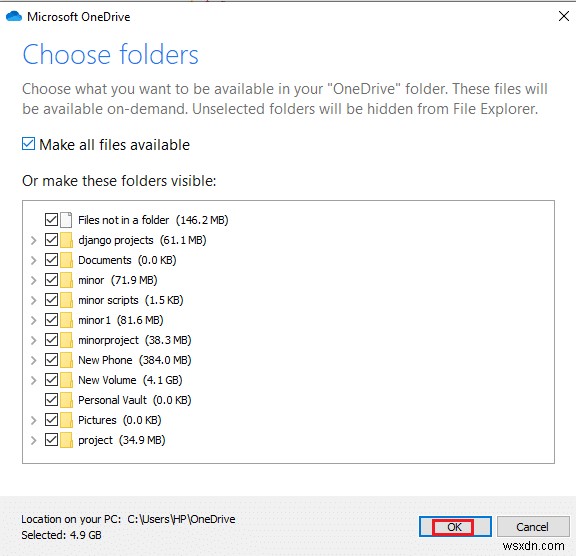Uncheck the django projects checkbox
Viewport: 576px width, 556px height.
pyautogui.click(x=51, y=240)
